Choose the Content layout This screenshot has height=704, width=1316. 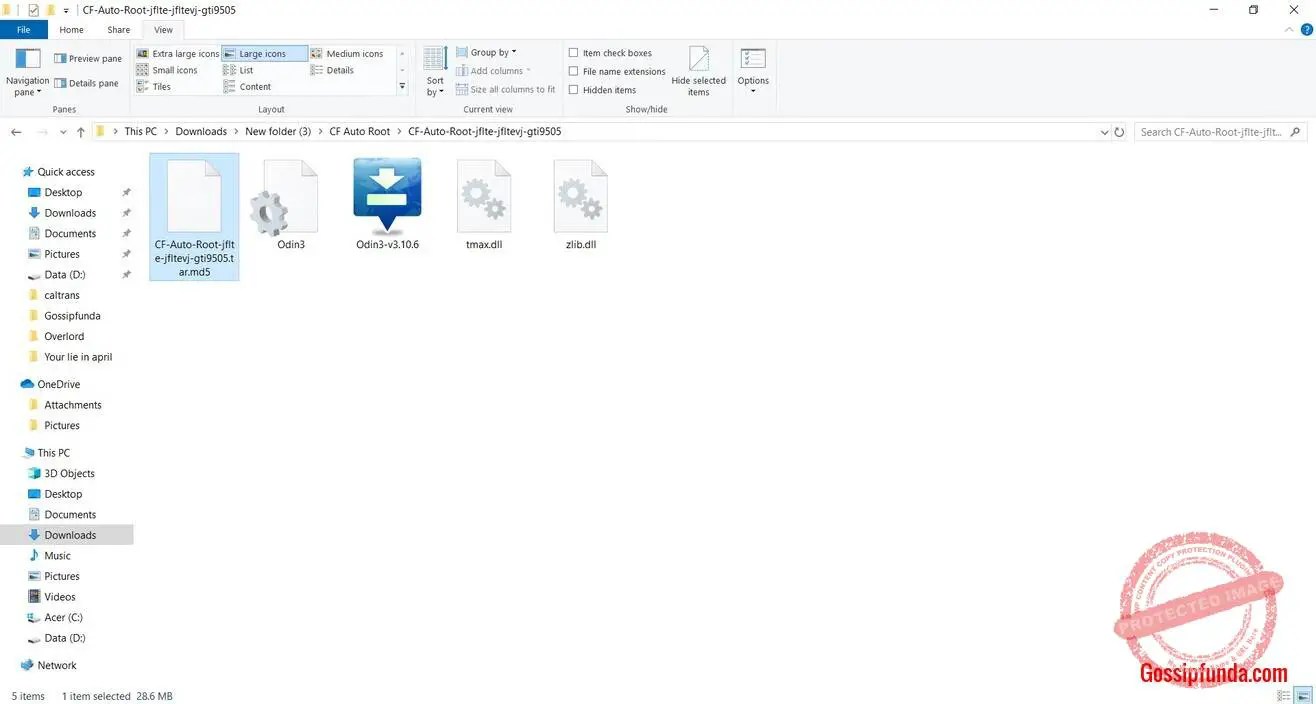click(248, 86)
